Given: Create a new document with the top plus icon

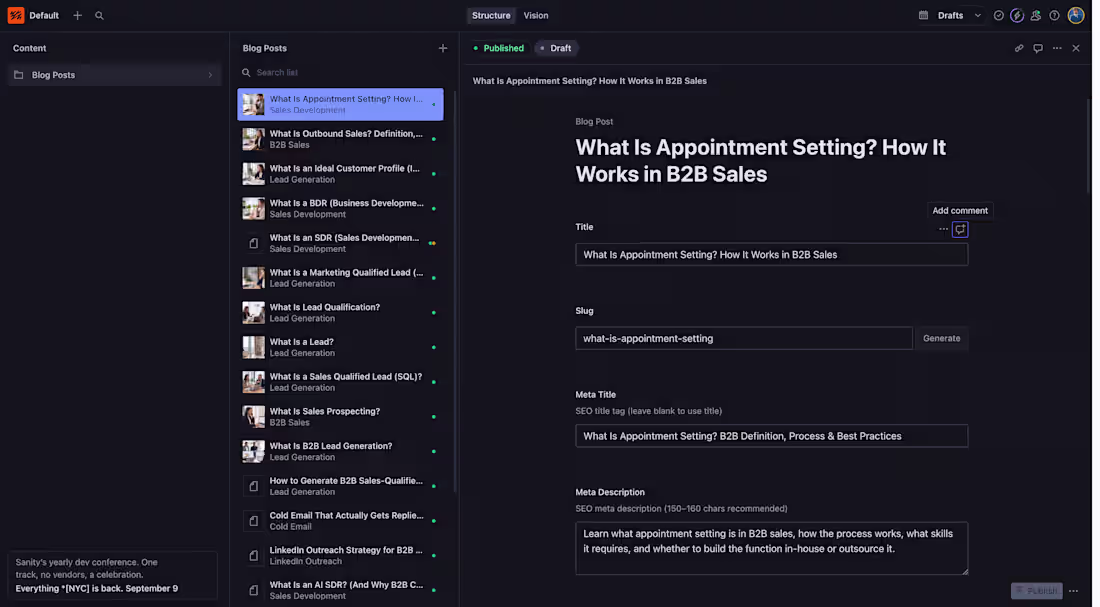Looking at the screenshot, I should click(x=77, y=15).
